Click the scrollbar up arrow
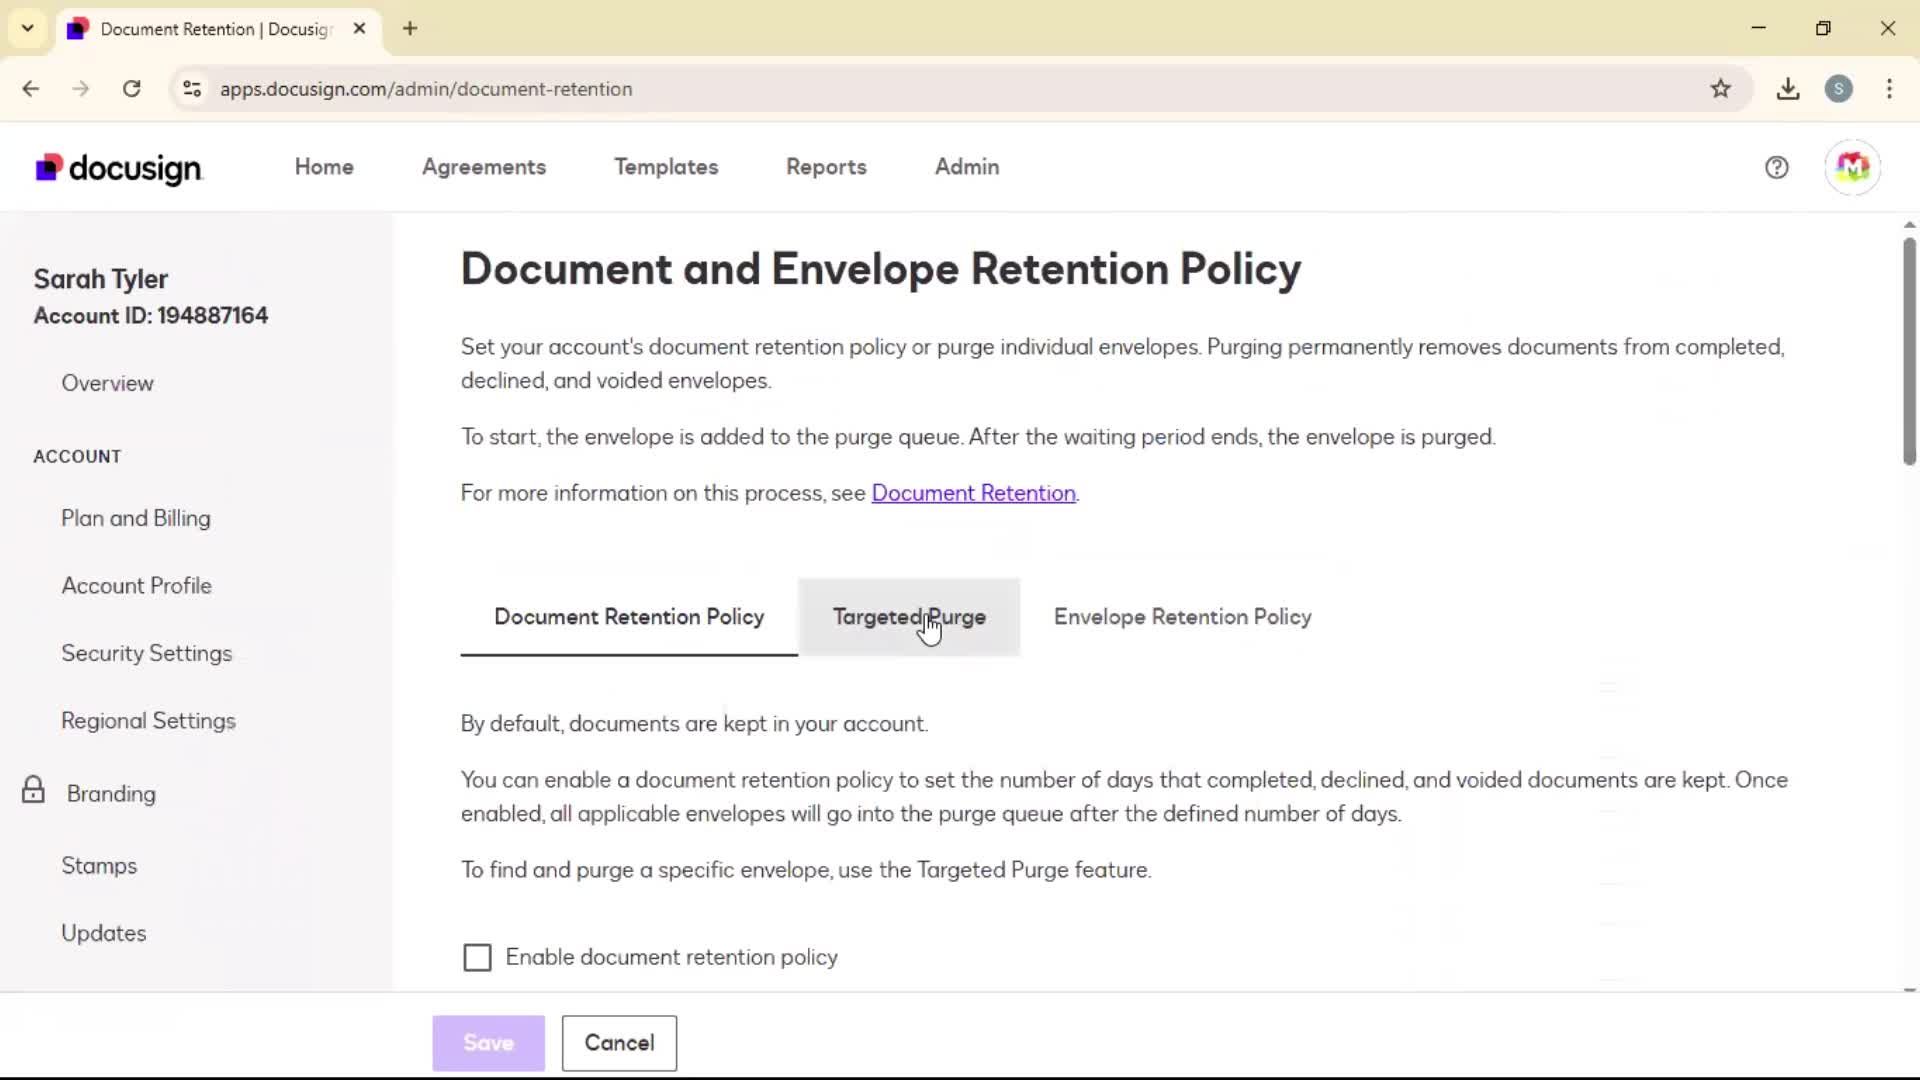Screen dimensions: 1920x1080 point(1909,225)
